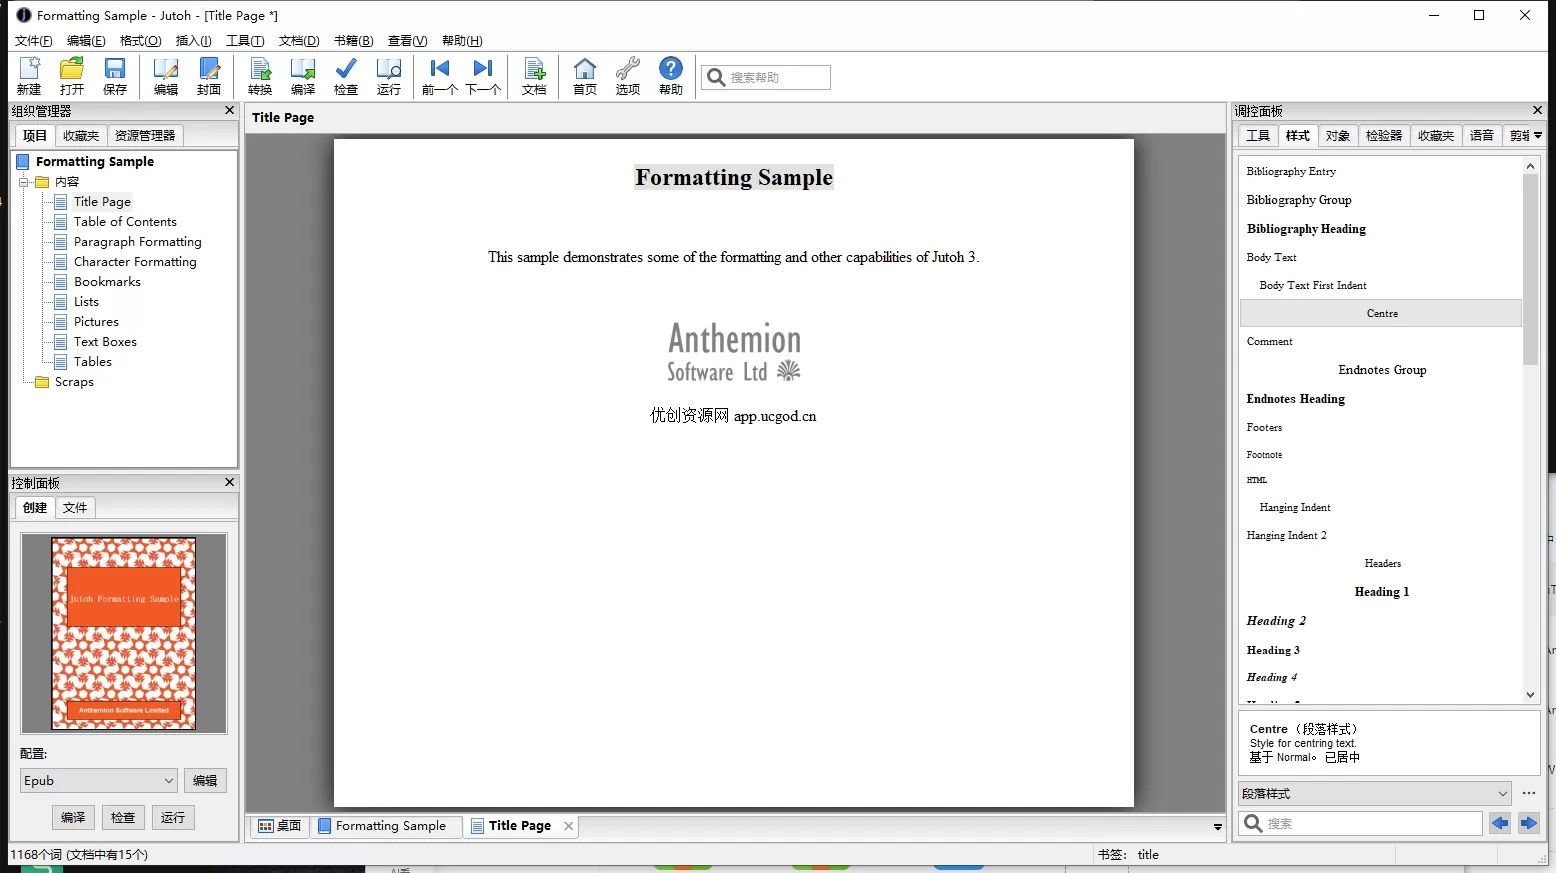Switch to the 文件 tab in control panel
Viewport: 1556px width, 873px height.
pos(75,508)
